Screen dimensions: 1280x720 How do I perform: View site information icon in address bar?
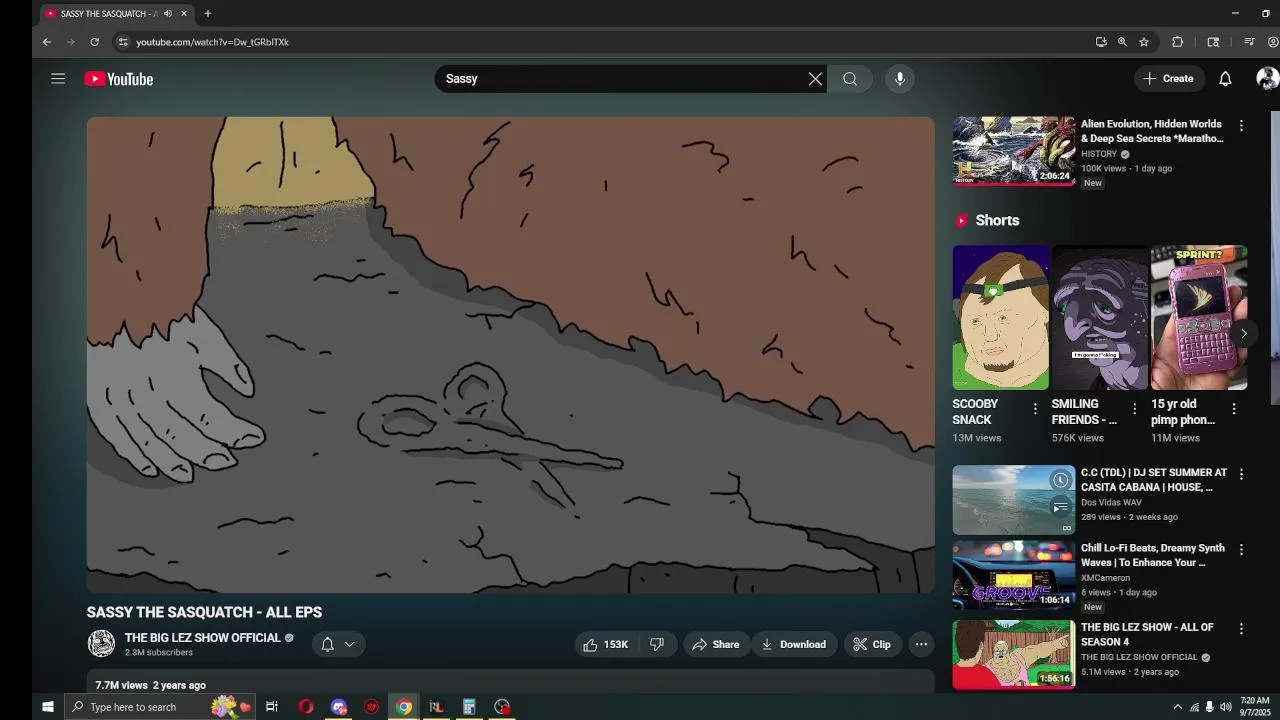(123, 42)
